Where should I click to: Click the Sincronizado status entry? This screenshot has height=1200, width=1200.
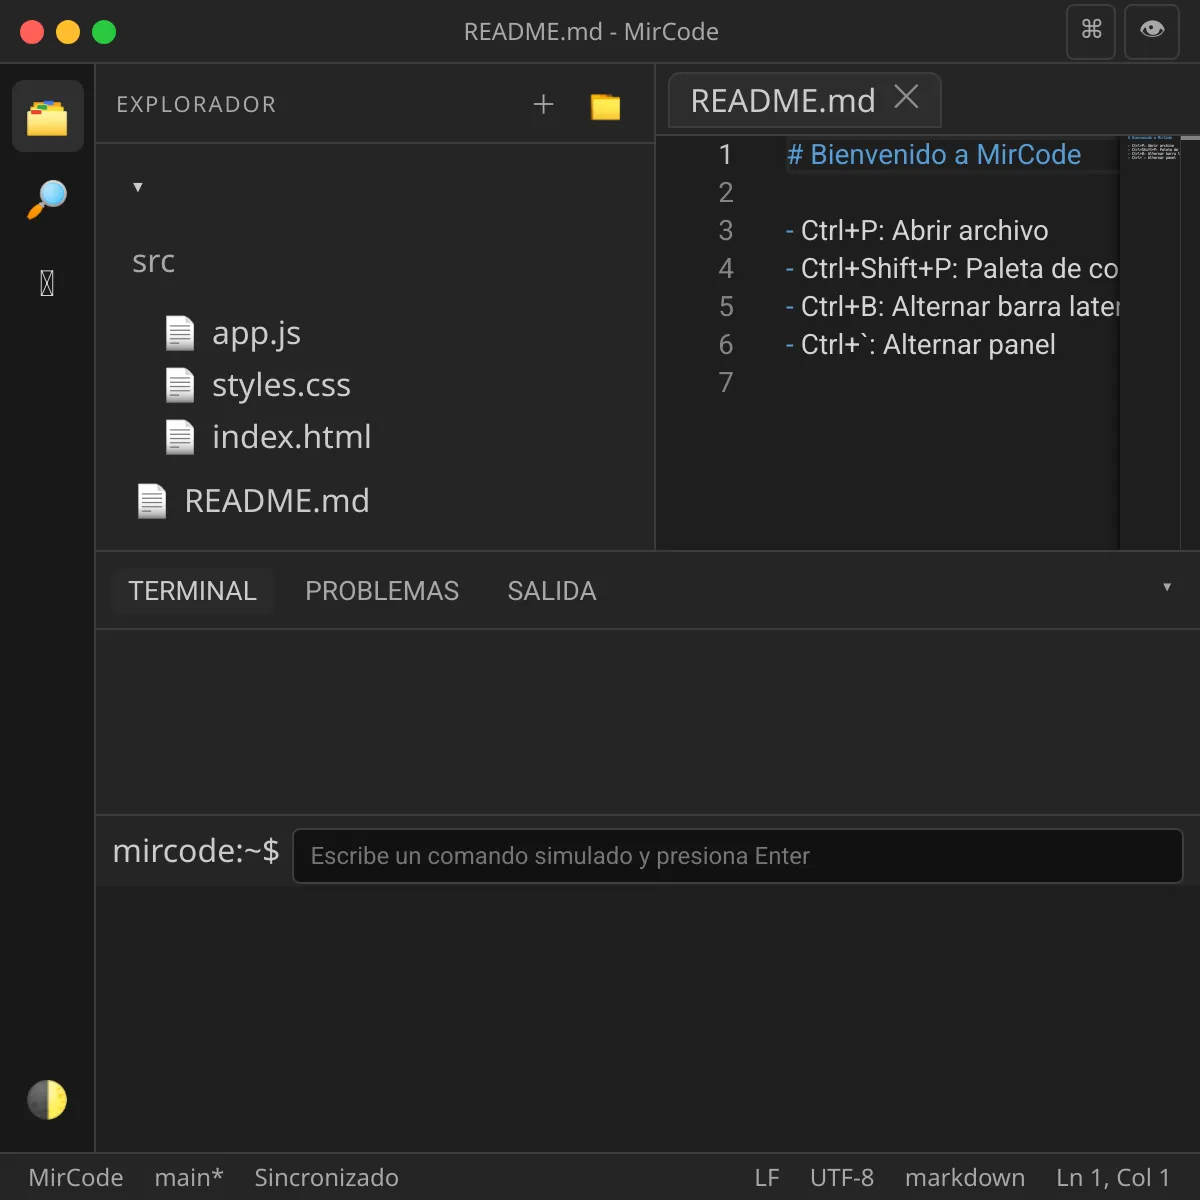(x=326, y=1178)
